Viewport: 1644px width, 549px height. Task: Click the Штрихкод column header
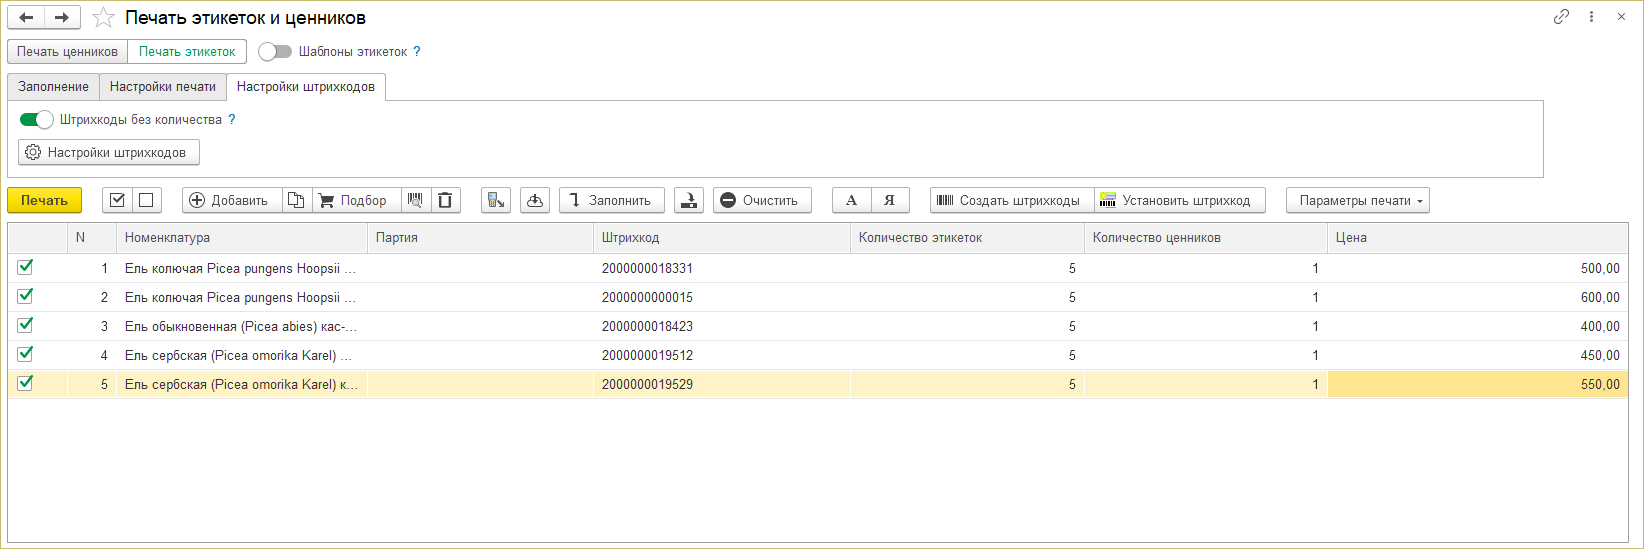(x=722, y=238)
